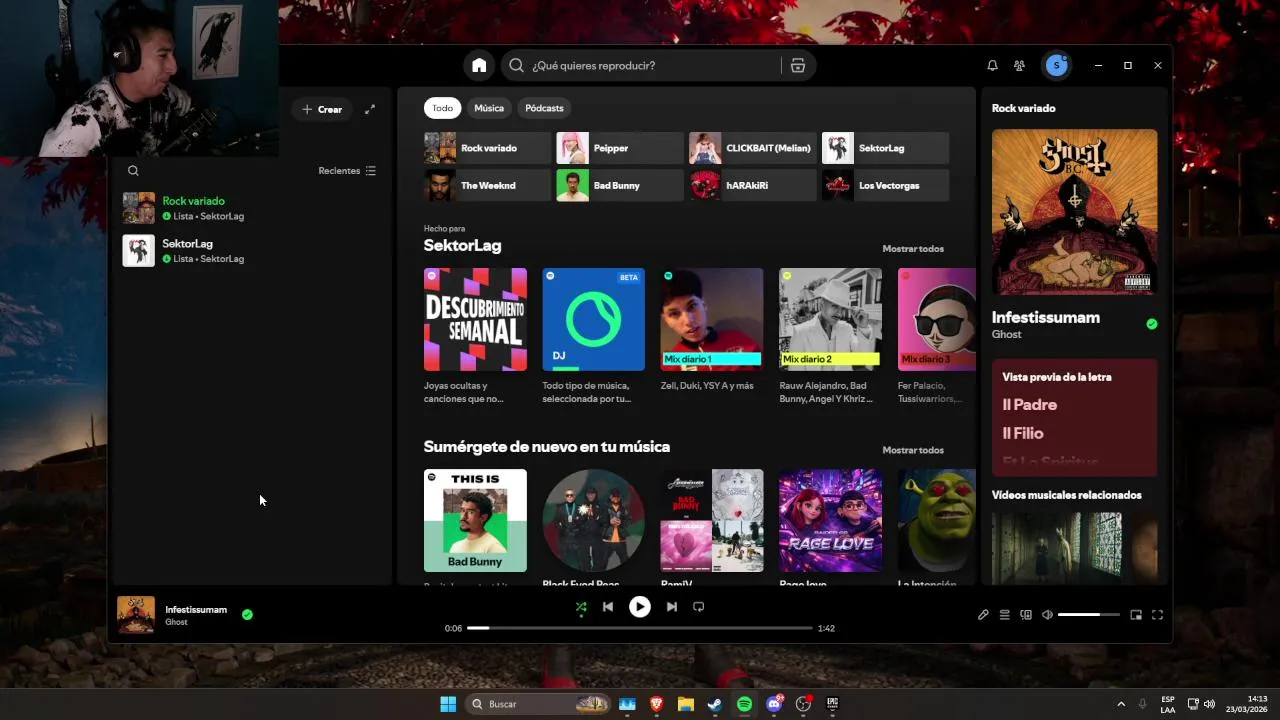The image size is (1280, 720).
Task: Go to Spotify Home via the house icon
Action: pos(479,65)
